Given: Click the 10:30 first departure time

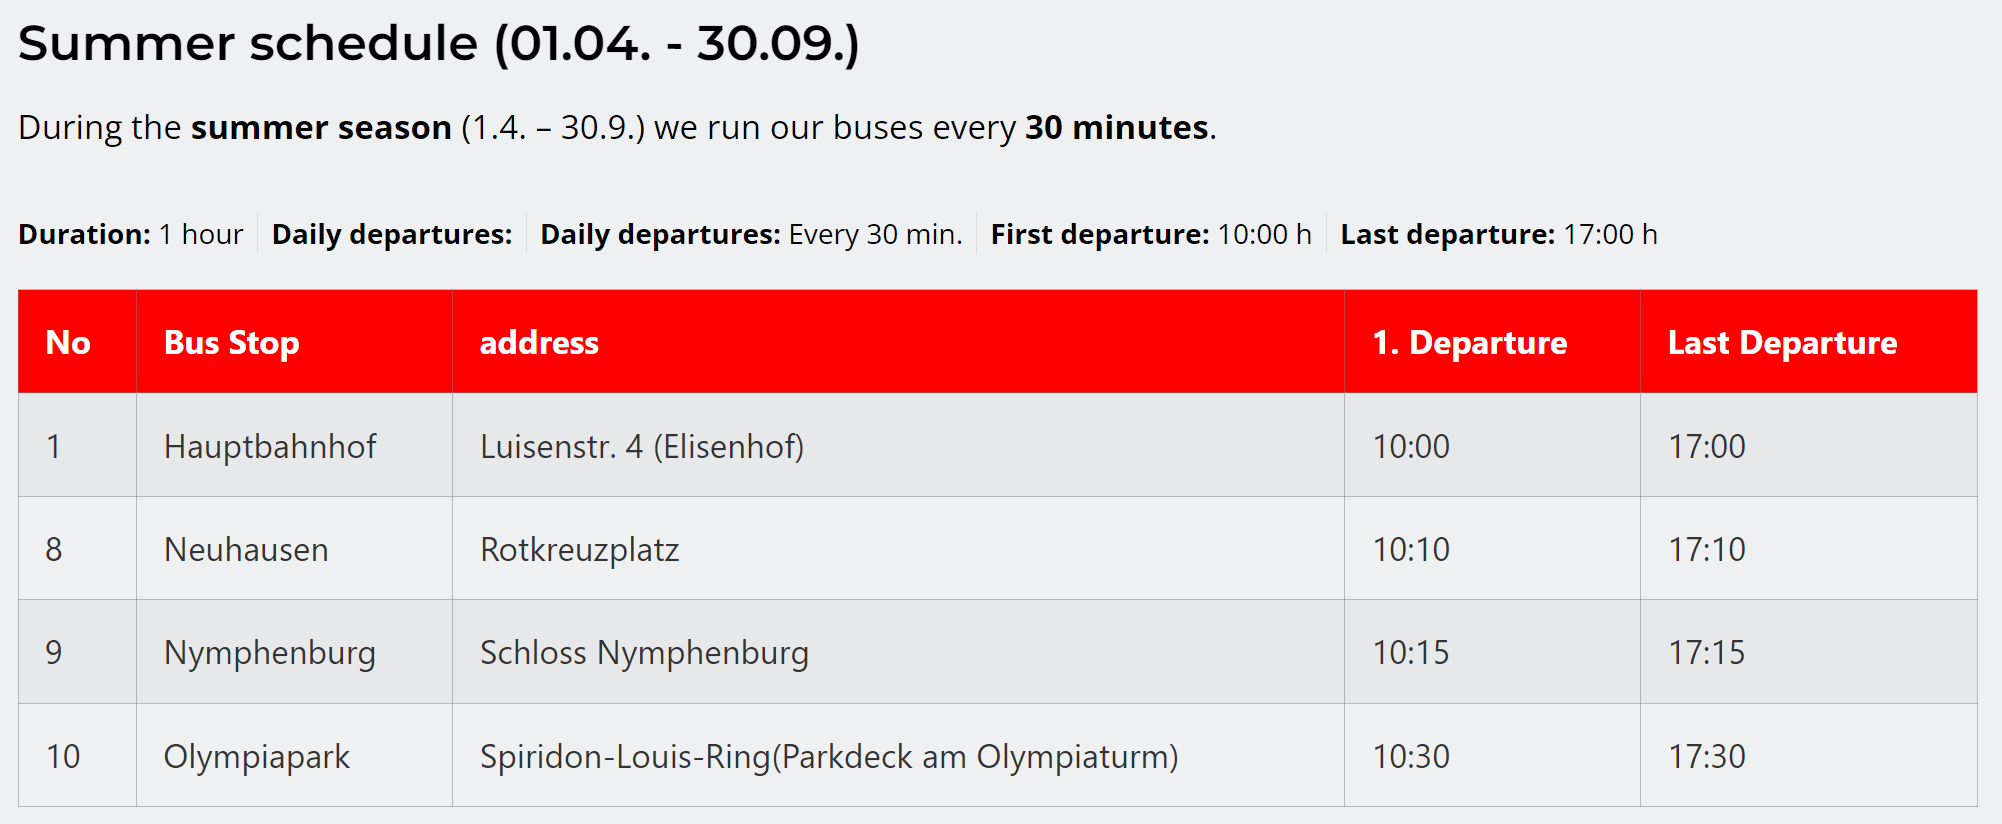Looking at the screenshot, I should (1411, 757).
